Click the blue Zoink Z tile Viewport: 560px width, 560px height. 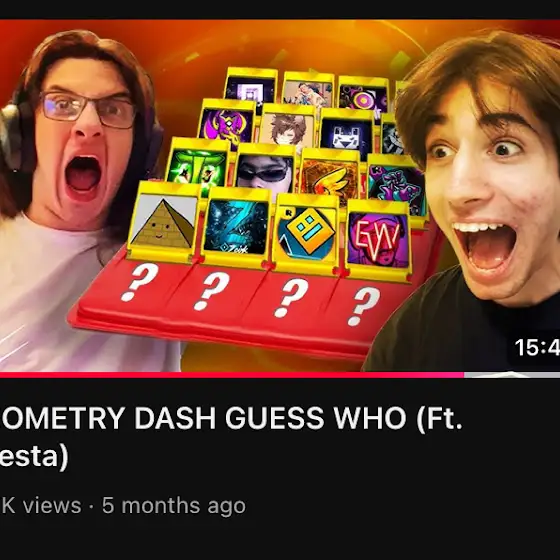point(236,228)
